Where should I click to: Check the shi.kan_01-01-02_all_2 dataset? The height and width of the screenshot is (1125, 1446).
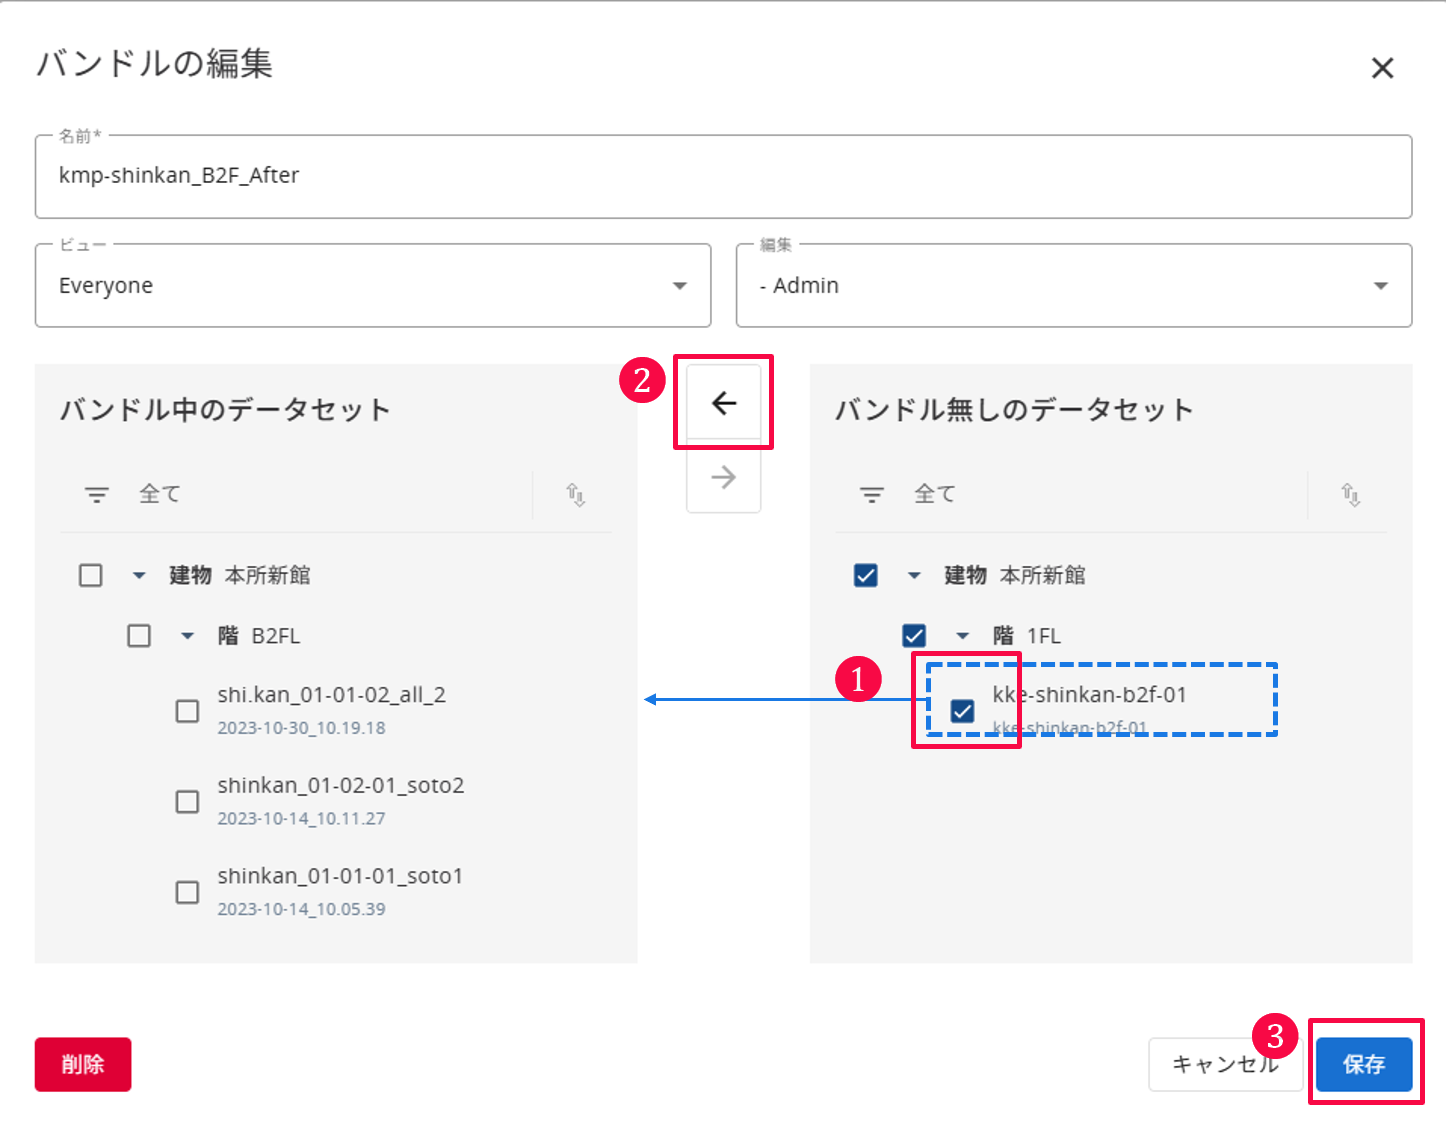pyautogui.click(x=187, y=711)
